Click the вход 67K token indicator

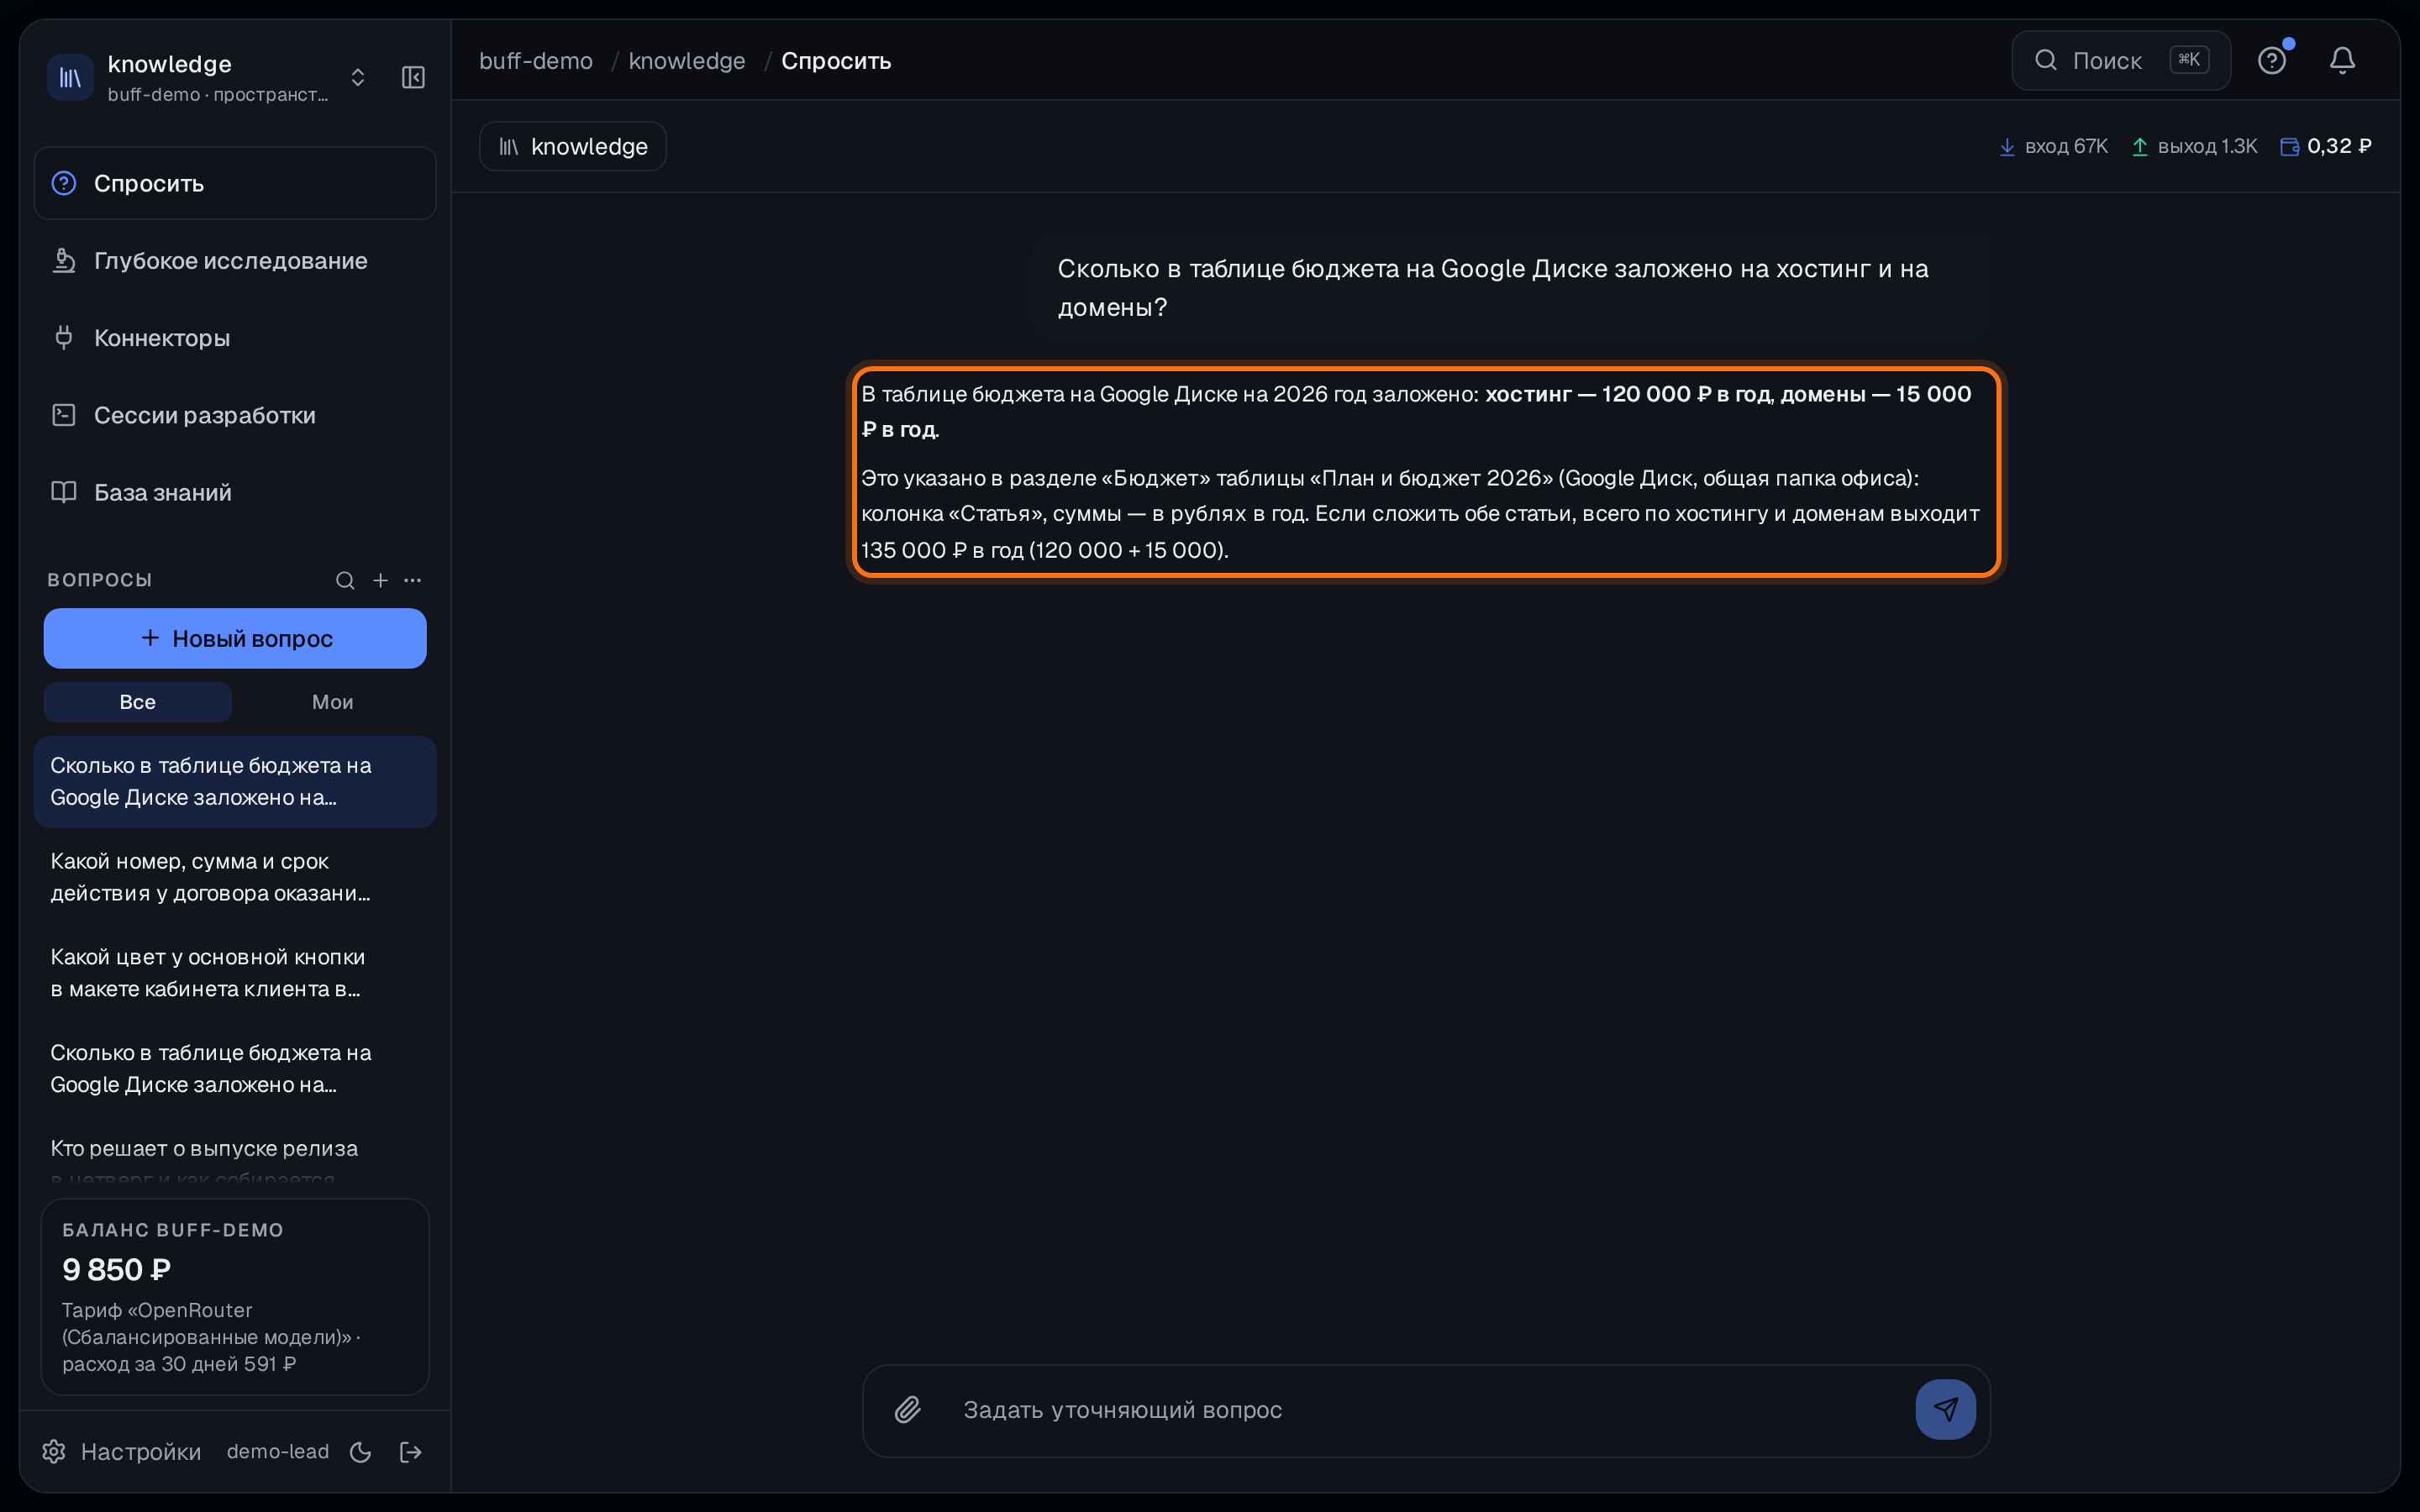[2052, 146]
